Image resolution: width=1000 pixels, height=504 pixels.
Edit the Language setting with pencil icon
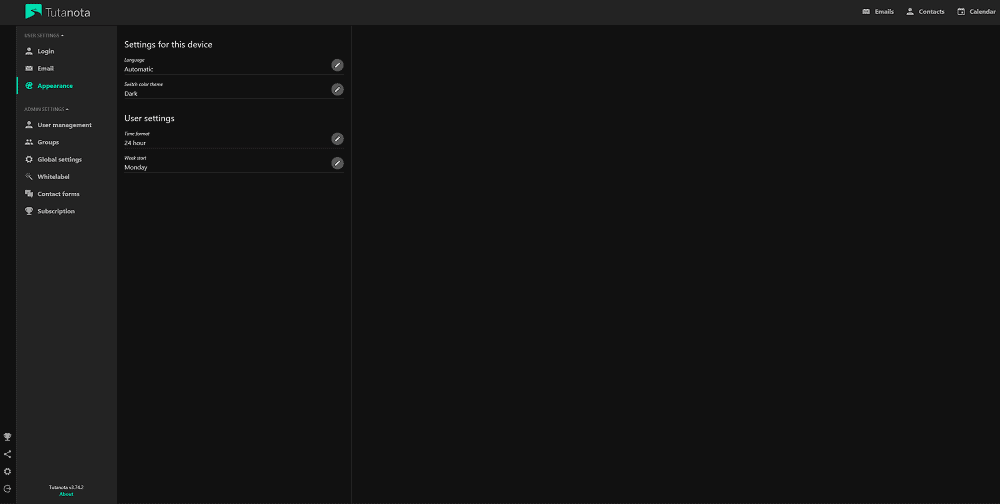[x=337, y=65]
